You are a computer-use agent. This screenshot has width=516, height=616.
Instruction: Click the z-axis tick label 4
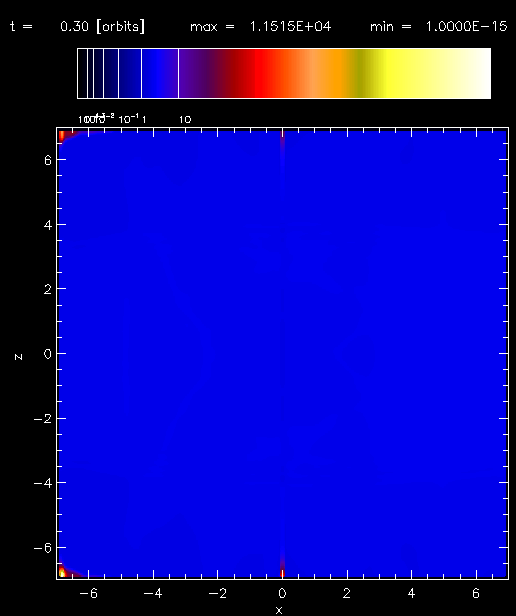pyautogui.click(x=48, y=226)
